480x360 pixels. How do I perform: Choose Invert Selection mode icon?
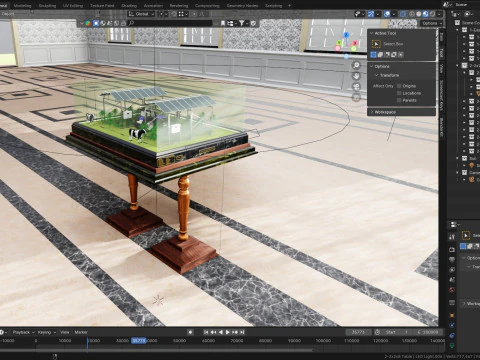pyautogui.click(x=394, y=55)
